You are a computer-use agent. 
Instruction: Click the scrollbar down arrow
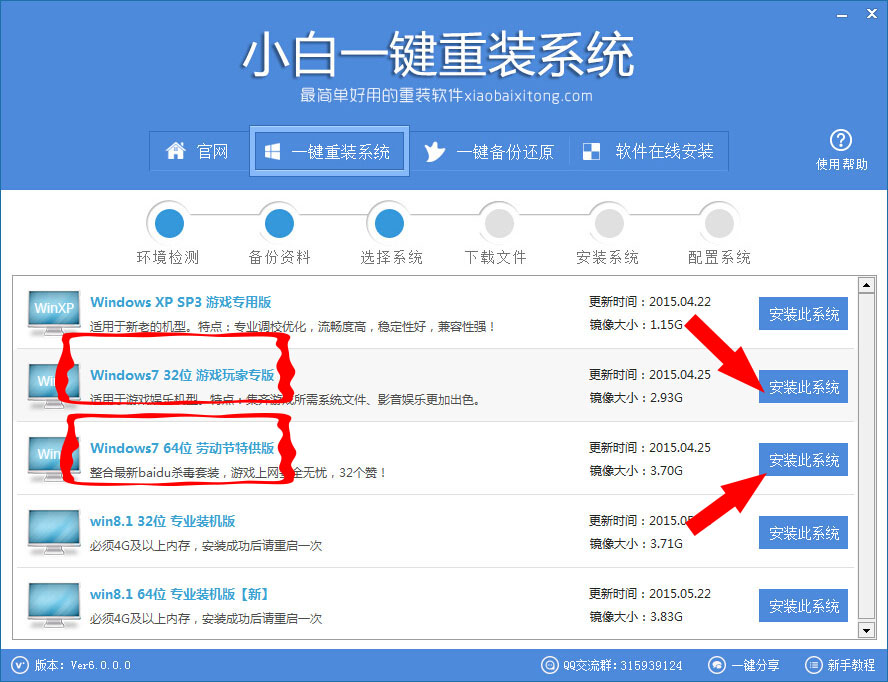pyautogui.click(x=866, y=630)
